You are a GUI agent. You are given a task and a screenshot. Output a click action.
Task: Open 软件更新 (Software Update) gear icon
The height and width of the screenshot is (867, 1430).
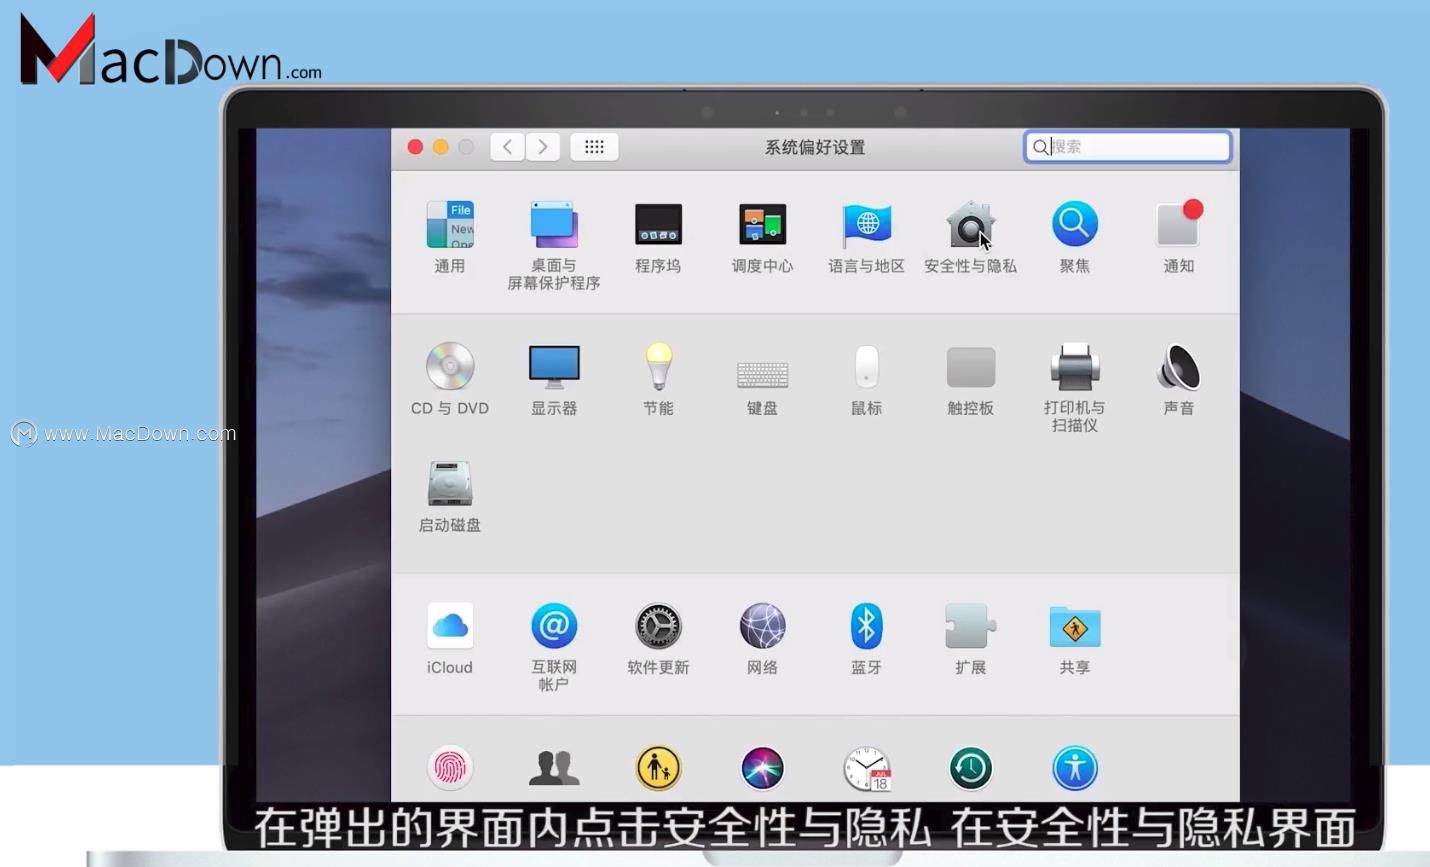(658, 626)
